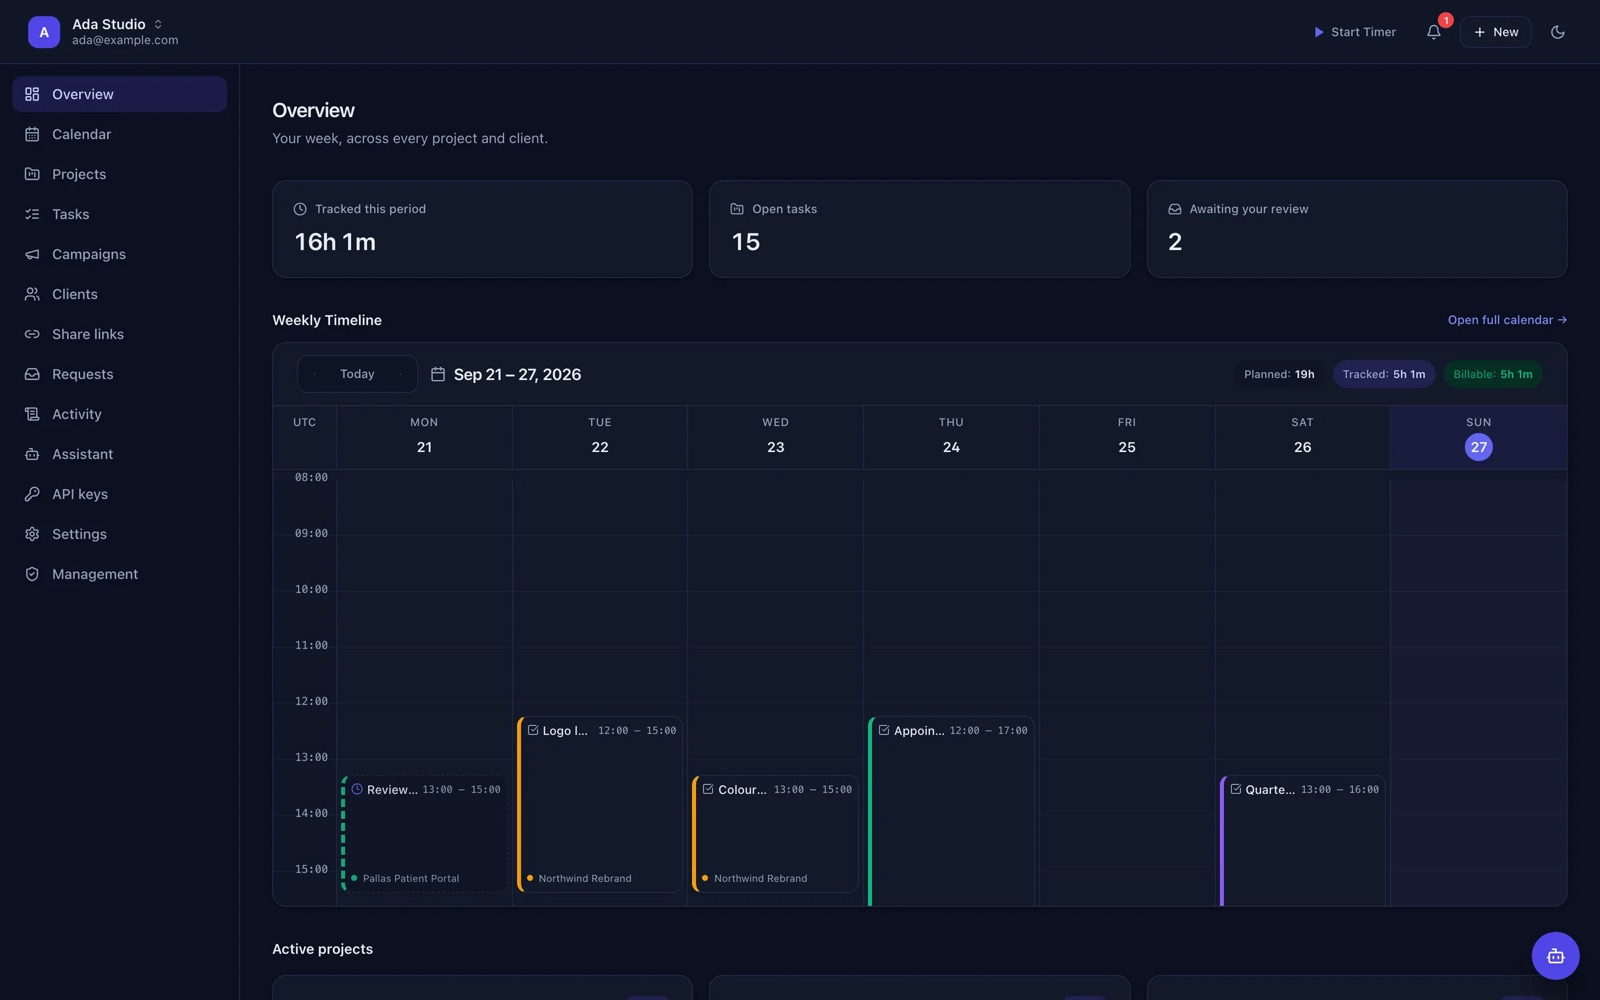Navigate to Tasks in the sidebar
This screenshot has width=1600, height=1000.
119,214
